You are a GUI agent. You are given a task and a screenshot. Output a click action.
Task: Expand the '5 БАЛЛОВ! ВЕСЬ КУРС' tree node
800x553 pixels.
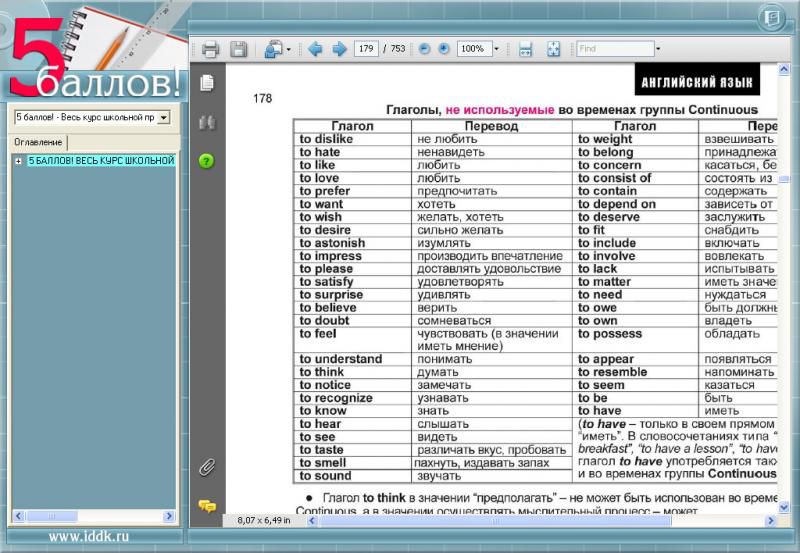click(18, 161)
